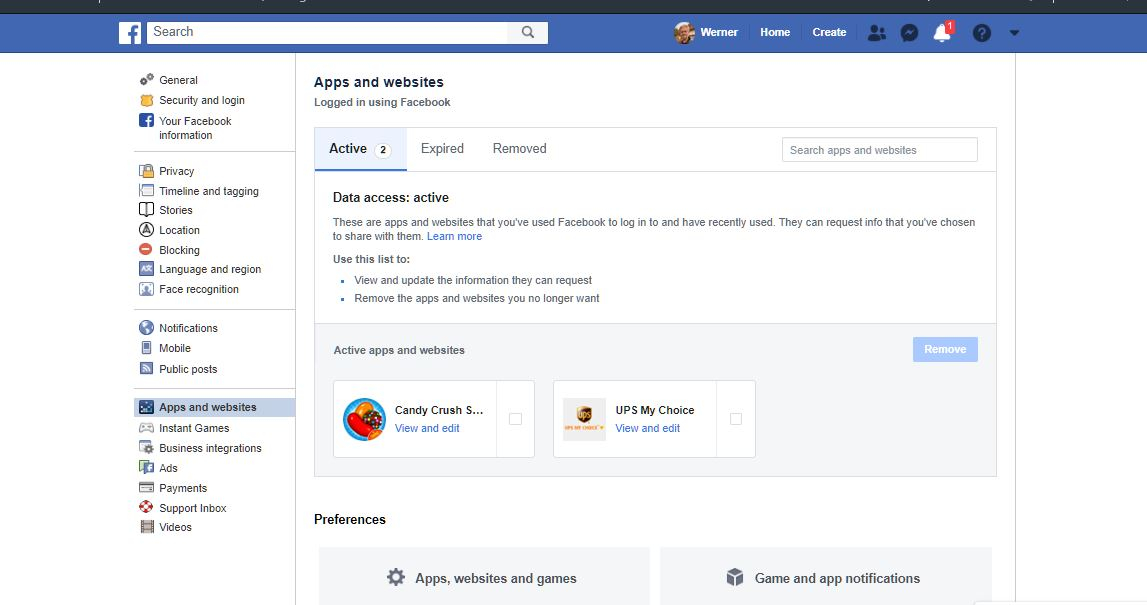Click the Remove button
Image resolution: width=1147 pixels, height=605 pixels.
coord(945,350)
